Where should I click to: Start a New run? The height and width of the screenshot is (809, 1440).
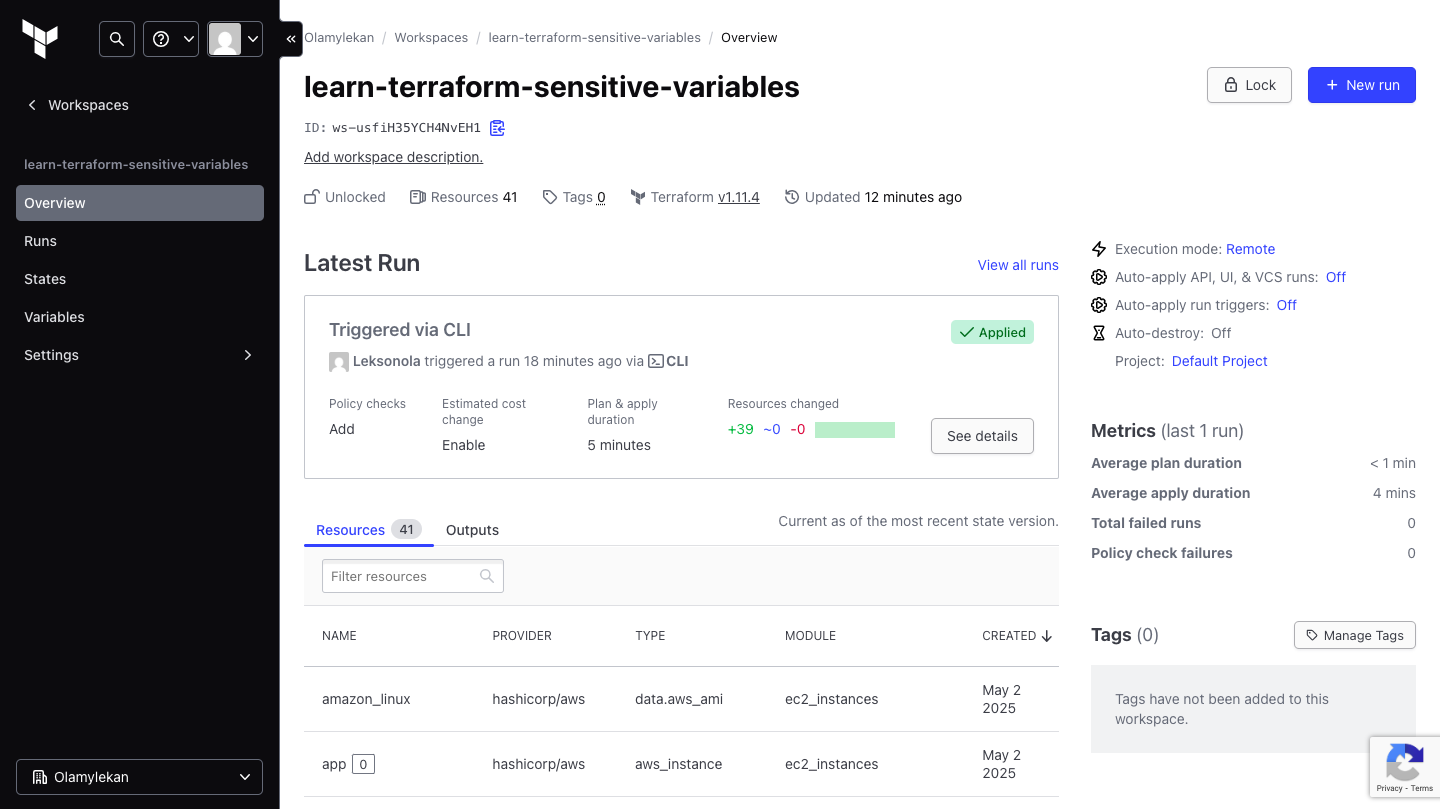point(1362,85)
